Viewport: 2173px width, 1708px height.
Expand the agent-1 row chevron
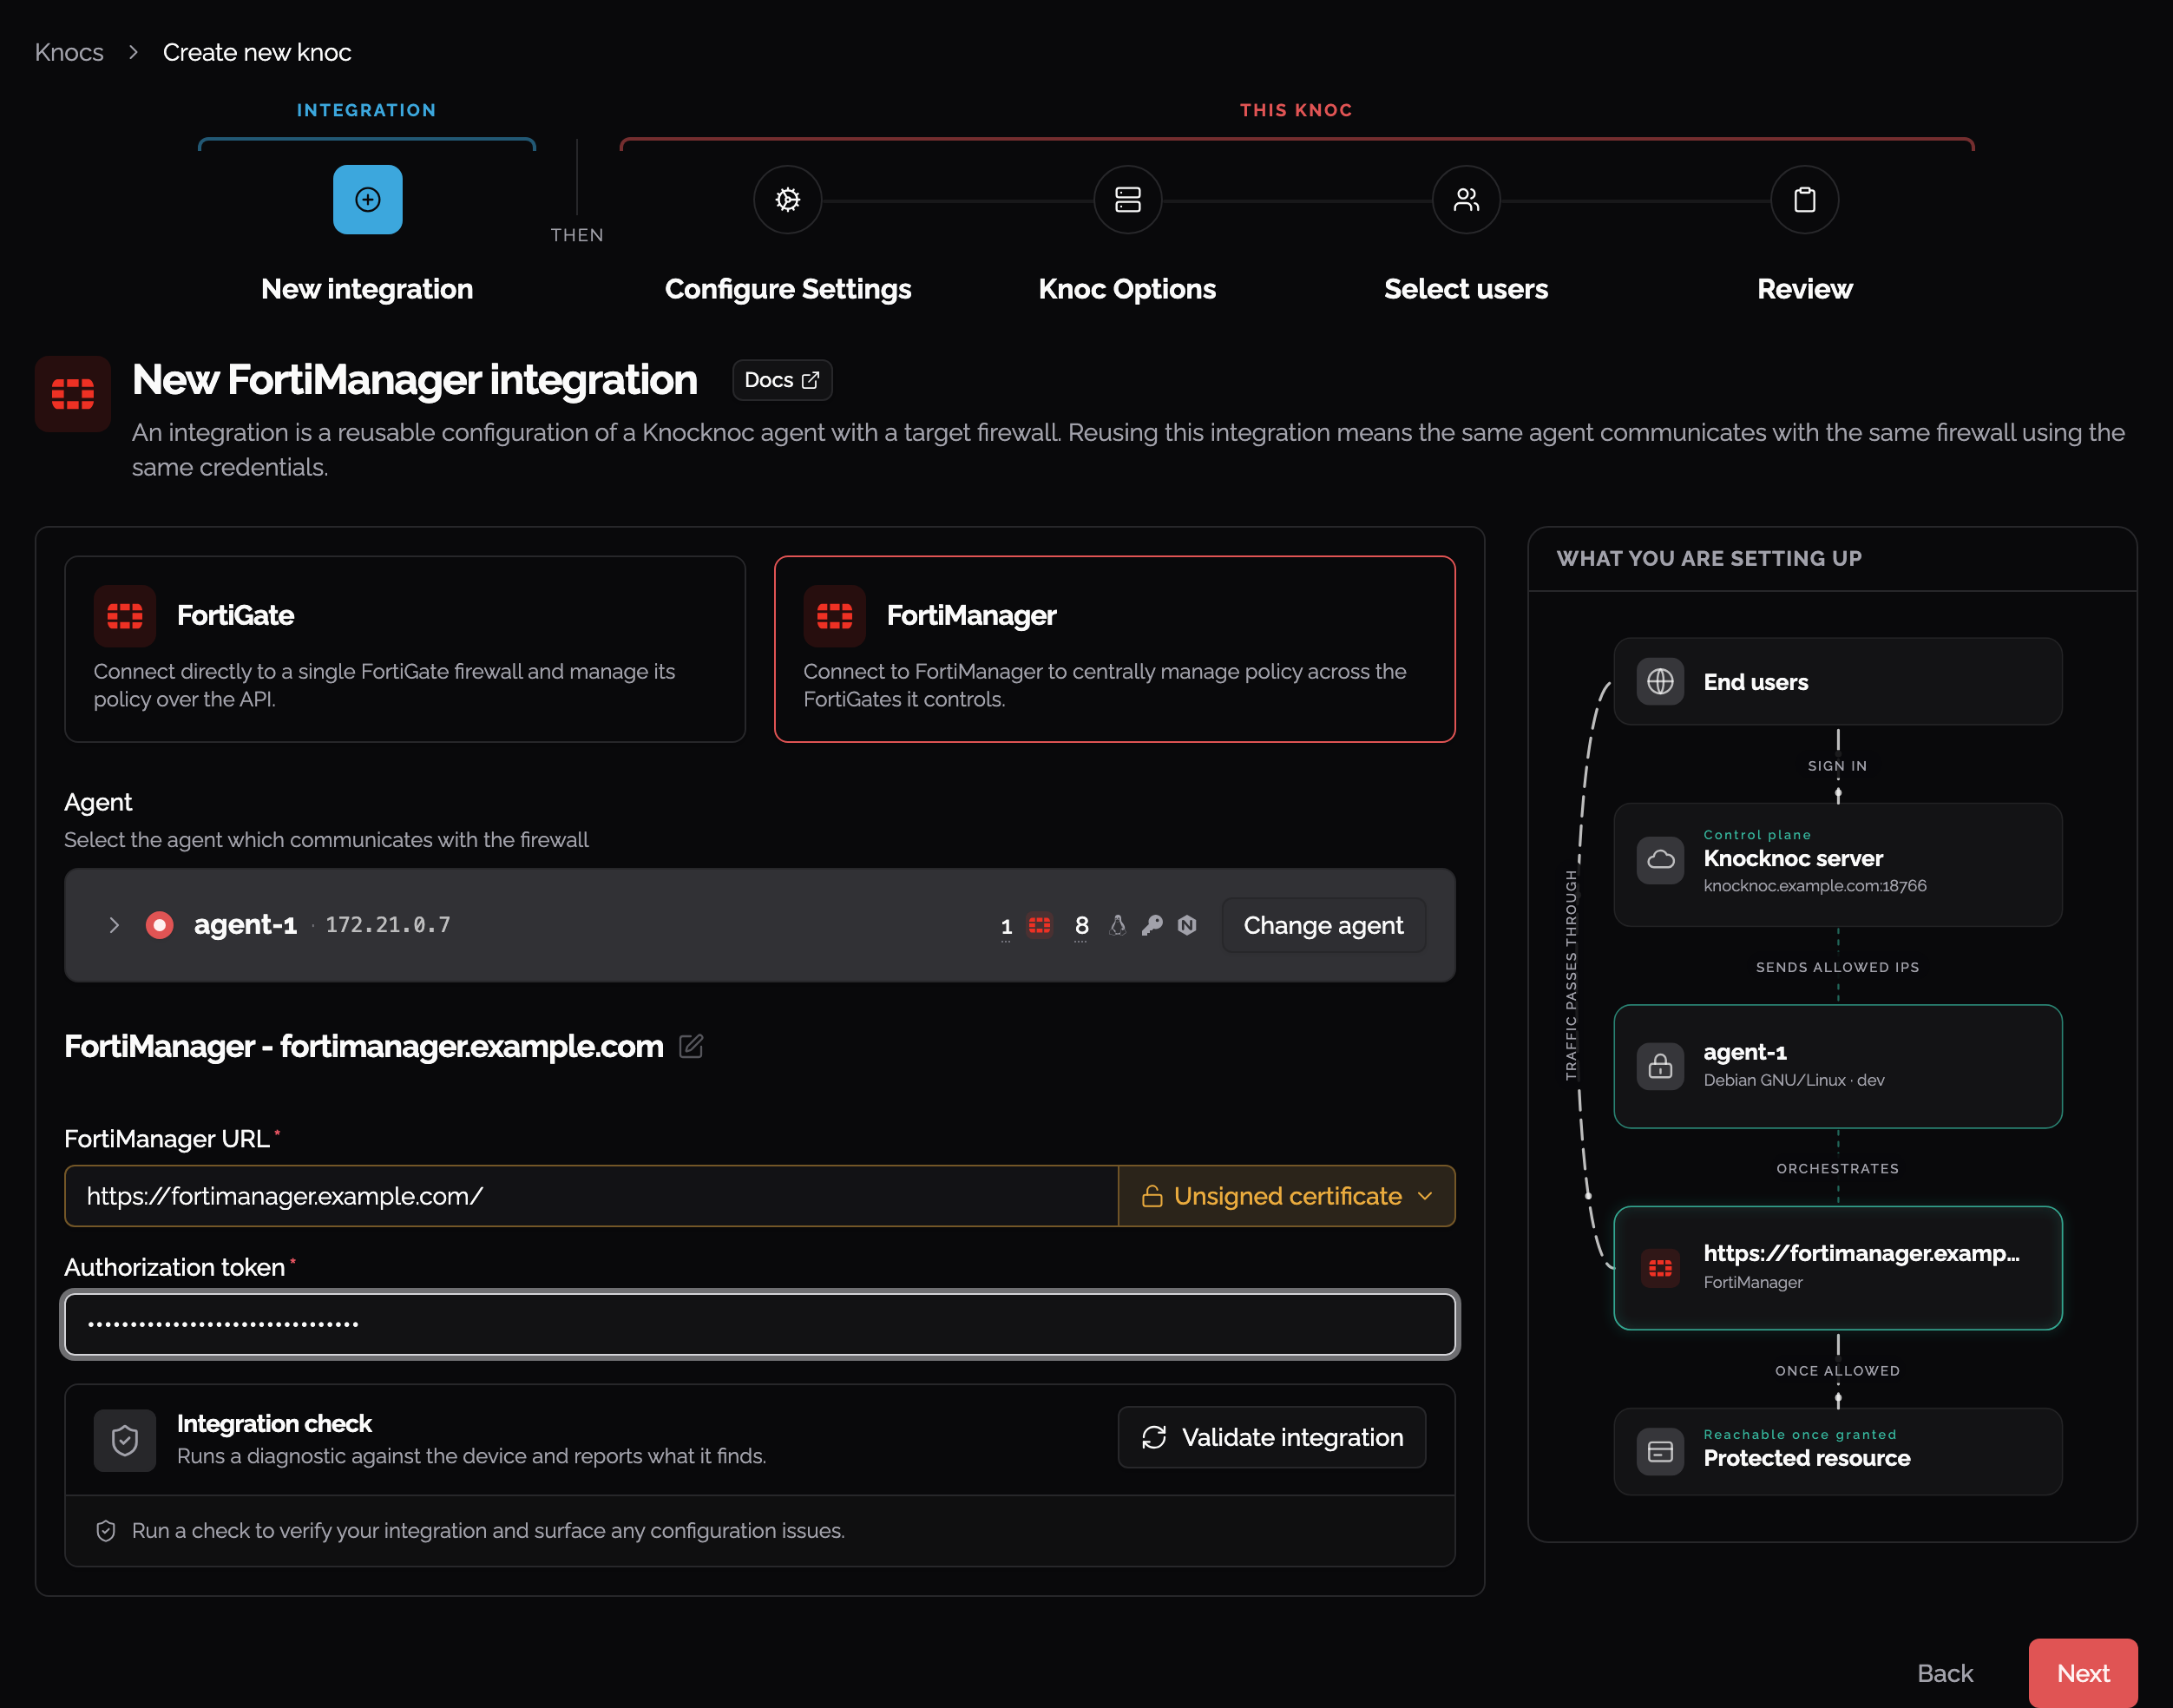point(114,925)
